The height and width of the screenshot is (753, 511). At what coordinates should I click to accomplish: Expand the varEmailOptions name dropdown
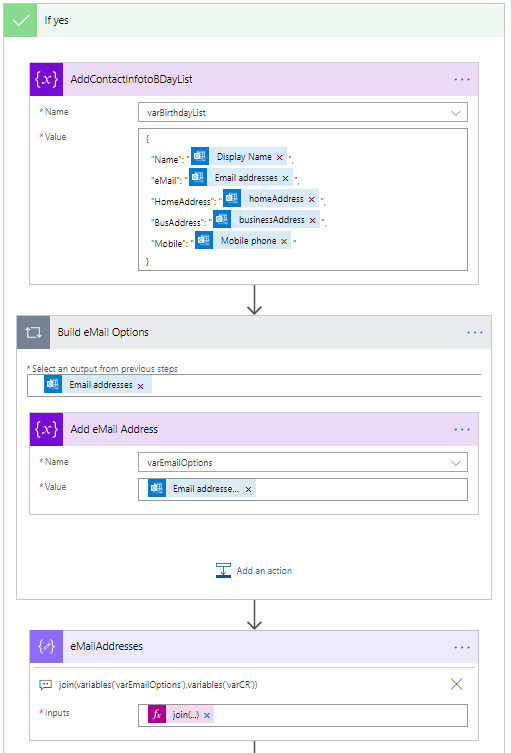click(455, 463)
